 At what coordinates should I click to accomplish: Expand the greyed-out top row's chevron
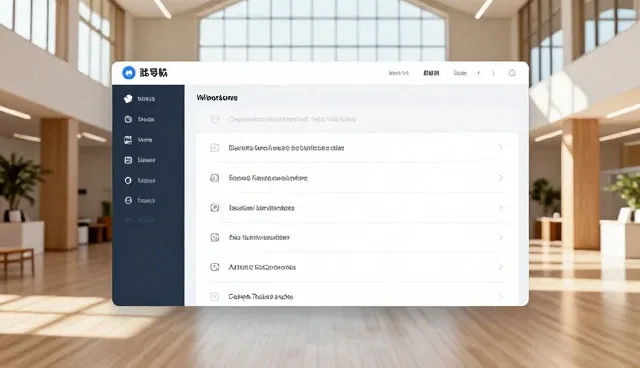500,119
